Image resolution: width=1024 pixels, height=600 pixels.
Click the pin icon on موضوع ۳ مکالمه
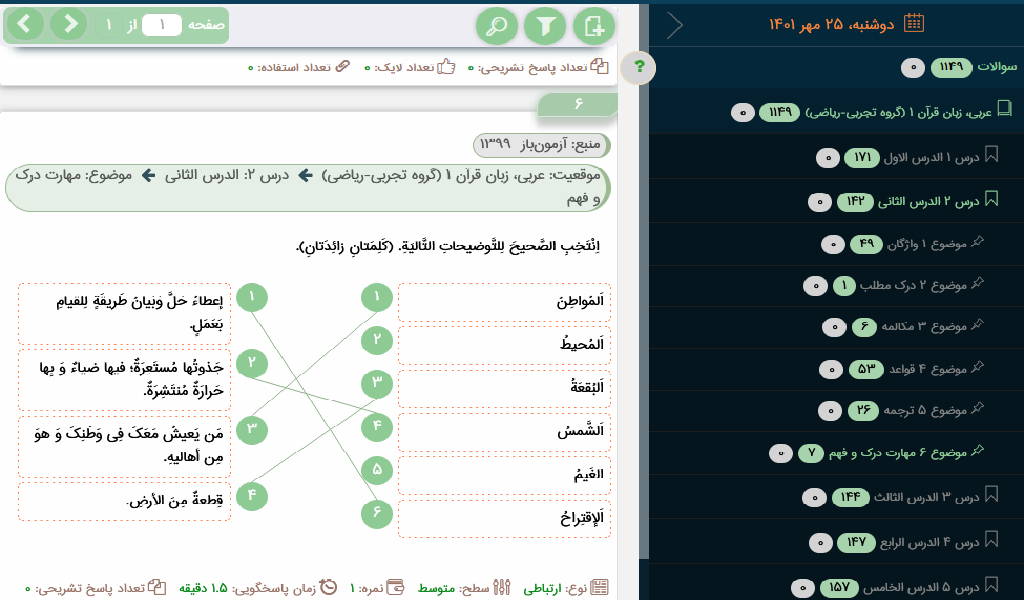977,324
